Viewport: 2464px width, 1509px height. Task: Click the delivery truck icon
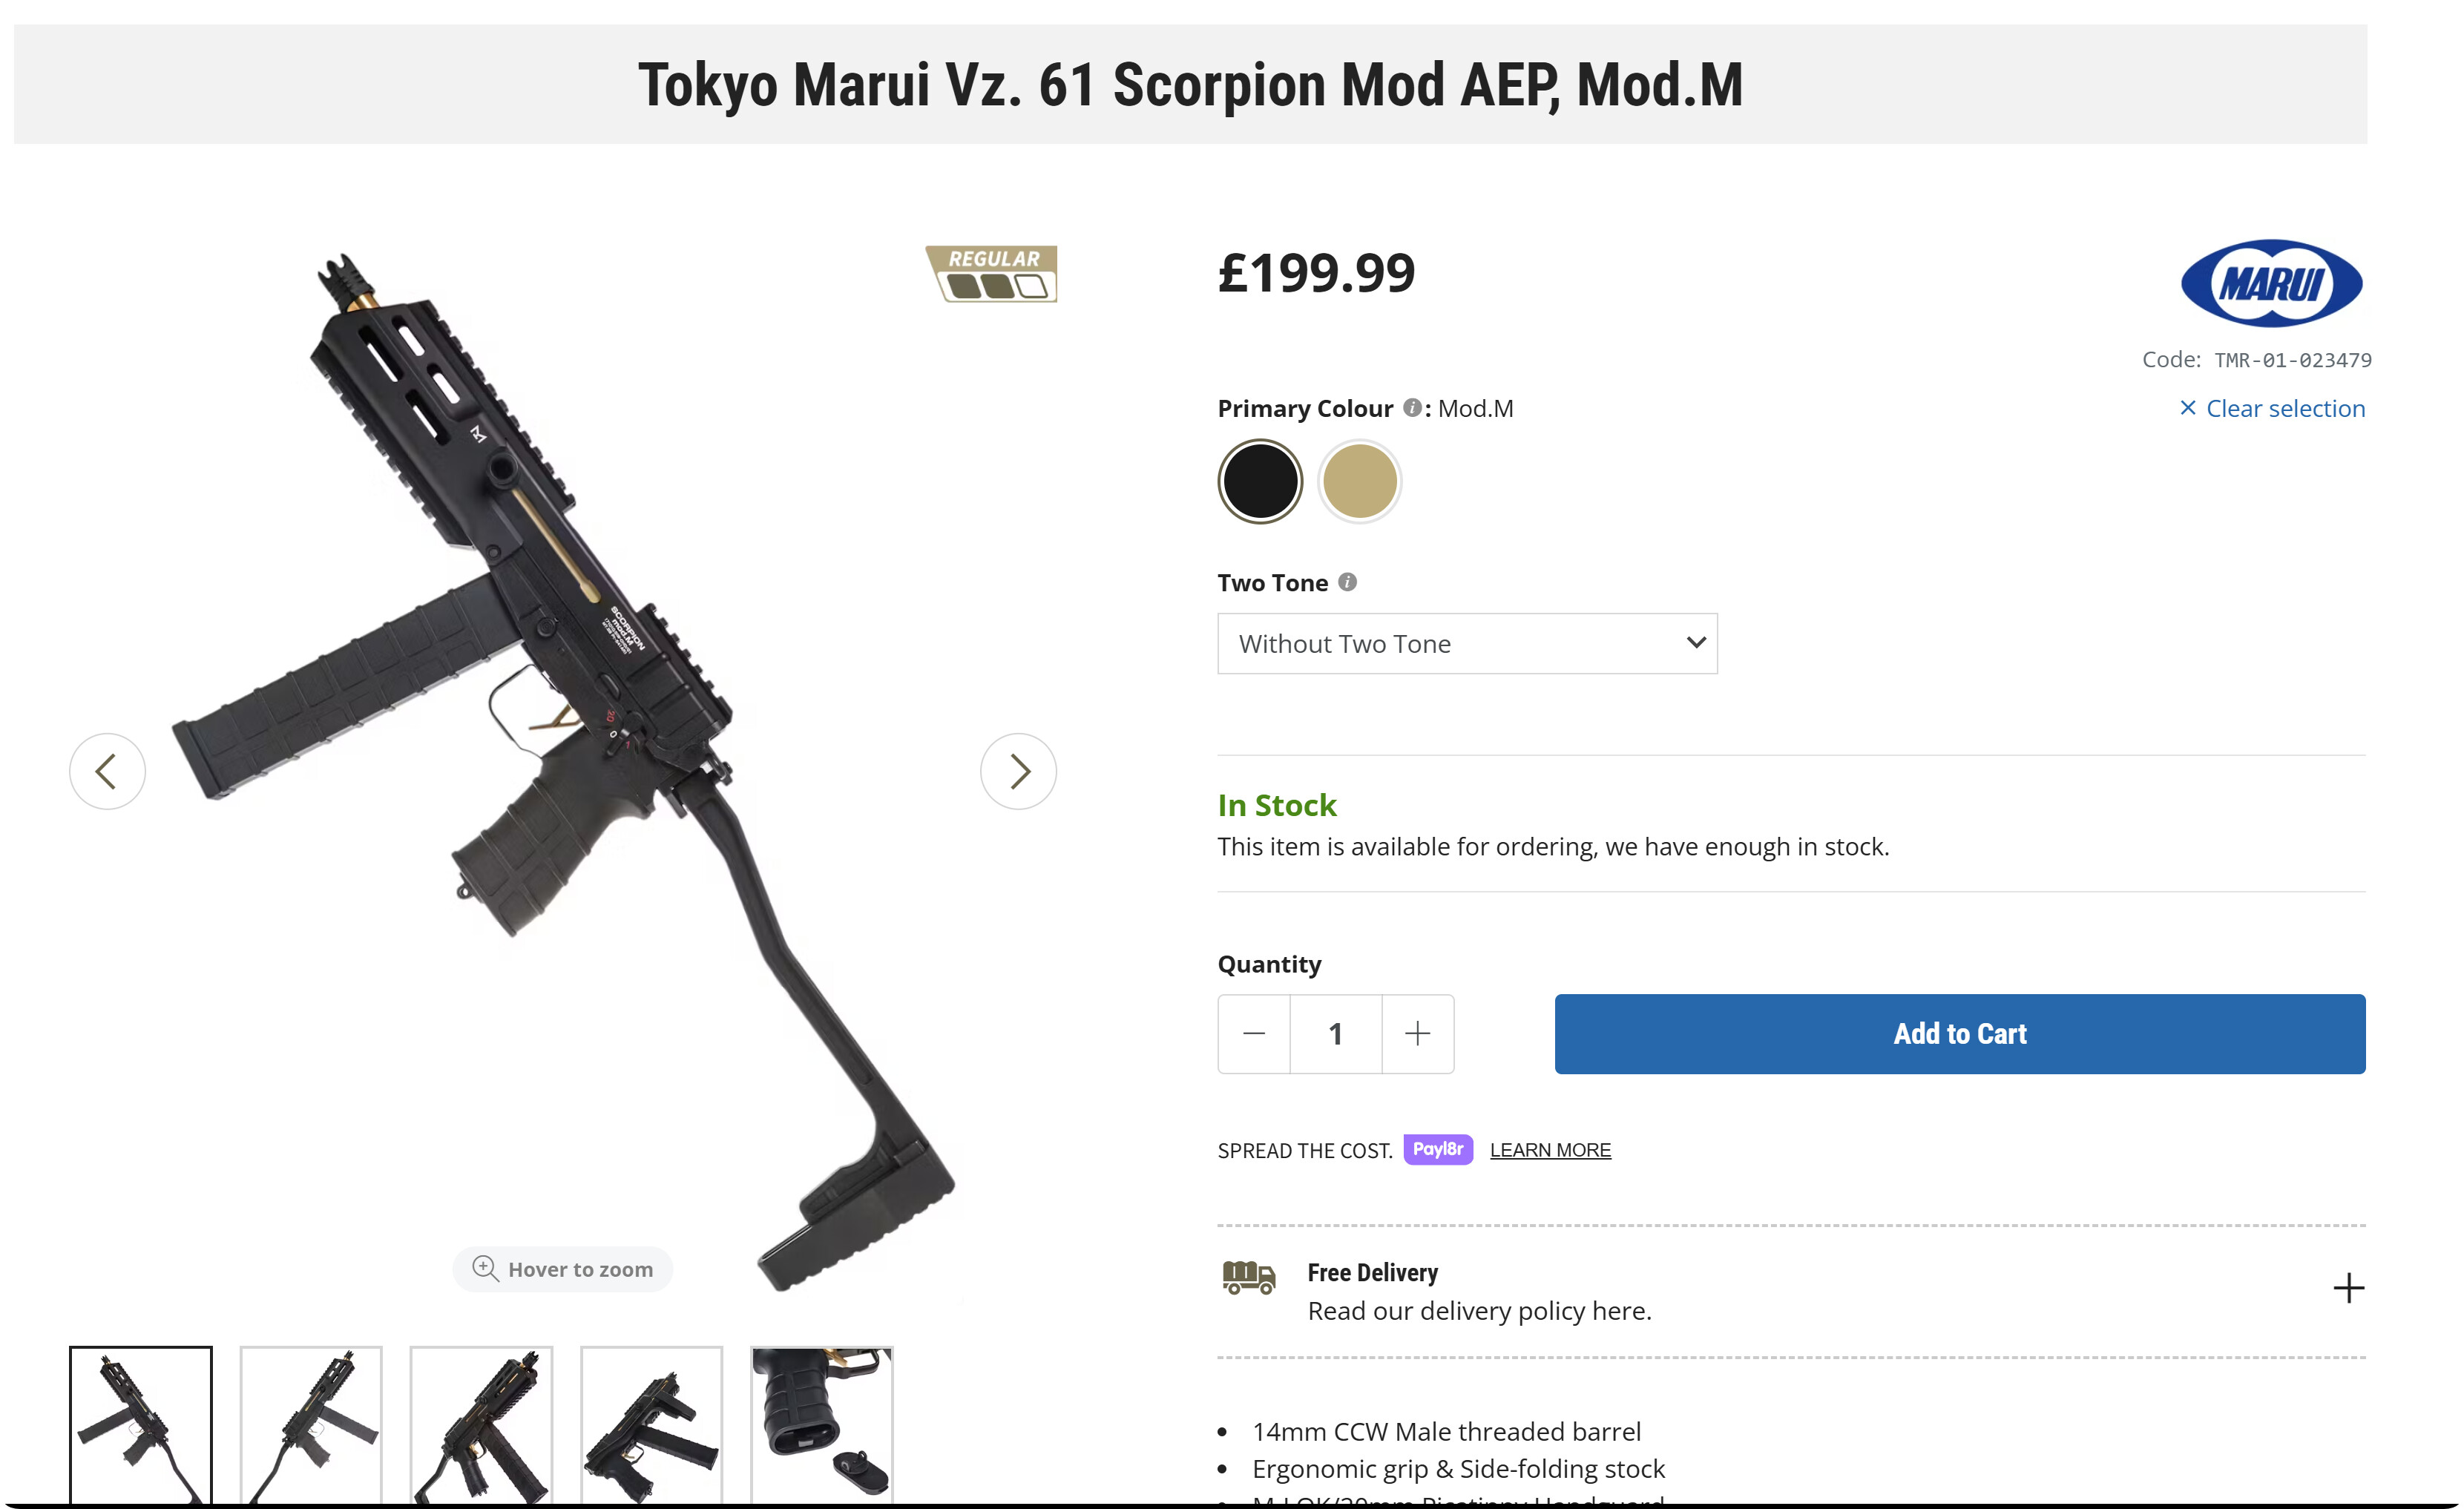point(1248,1277)
